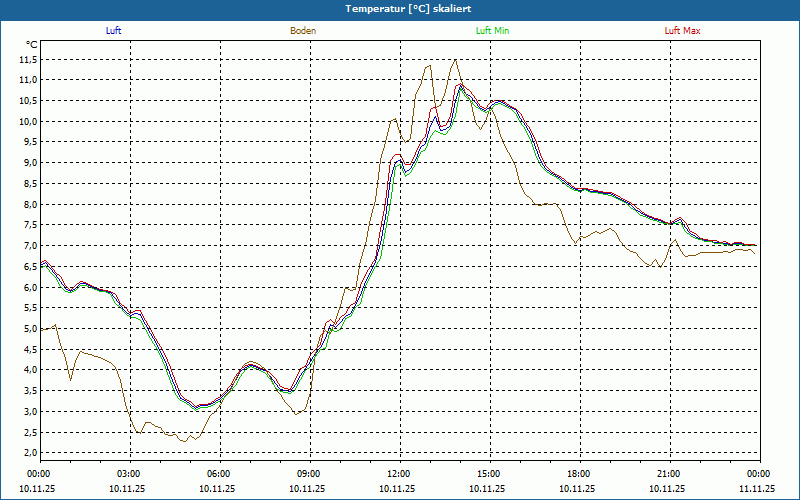Select the "Boden" legend label
The height and width of the screenshot is (500, 800).
pos(303,31)
